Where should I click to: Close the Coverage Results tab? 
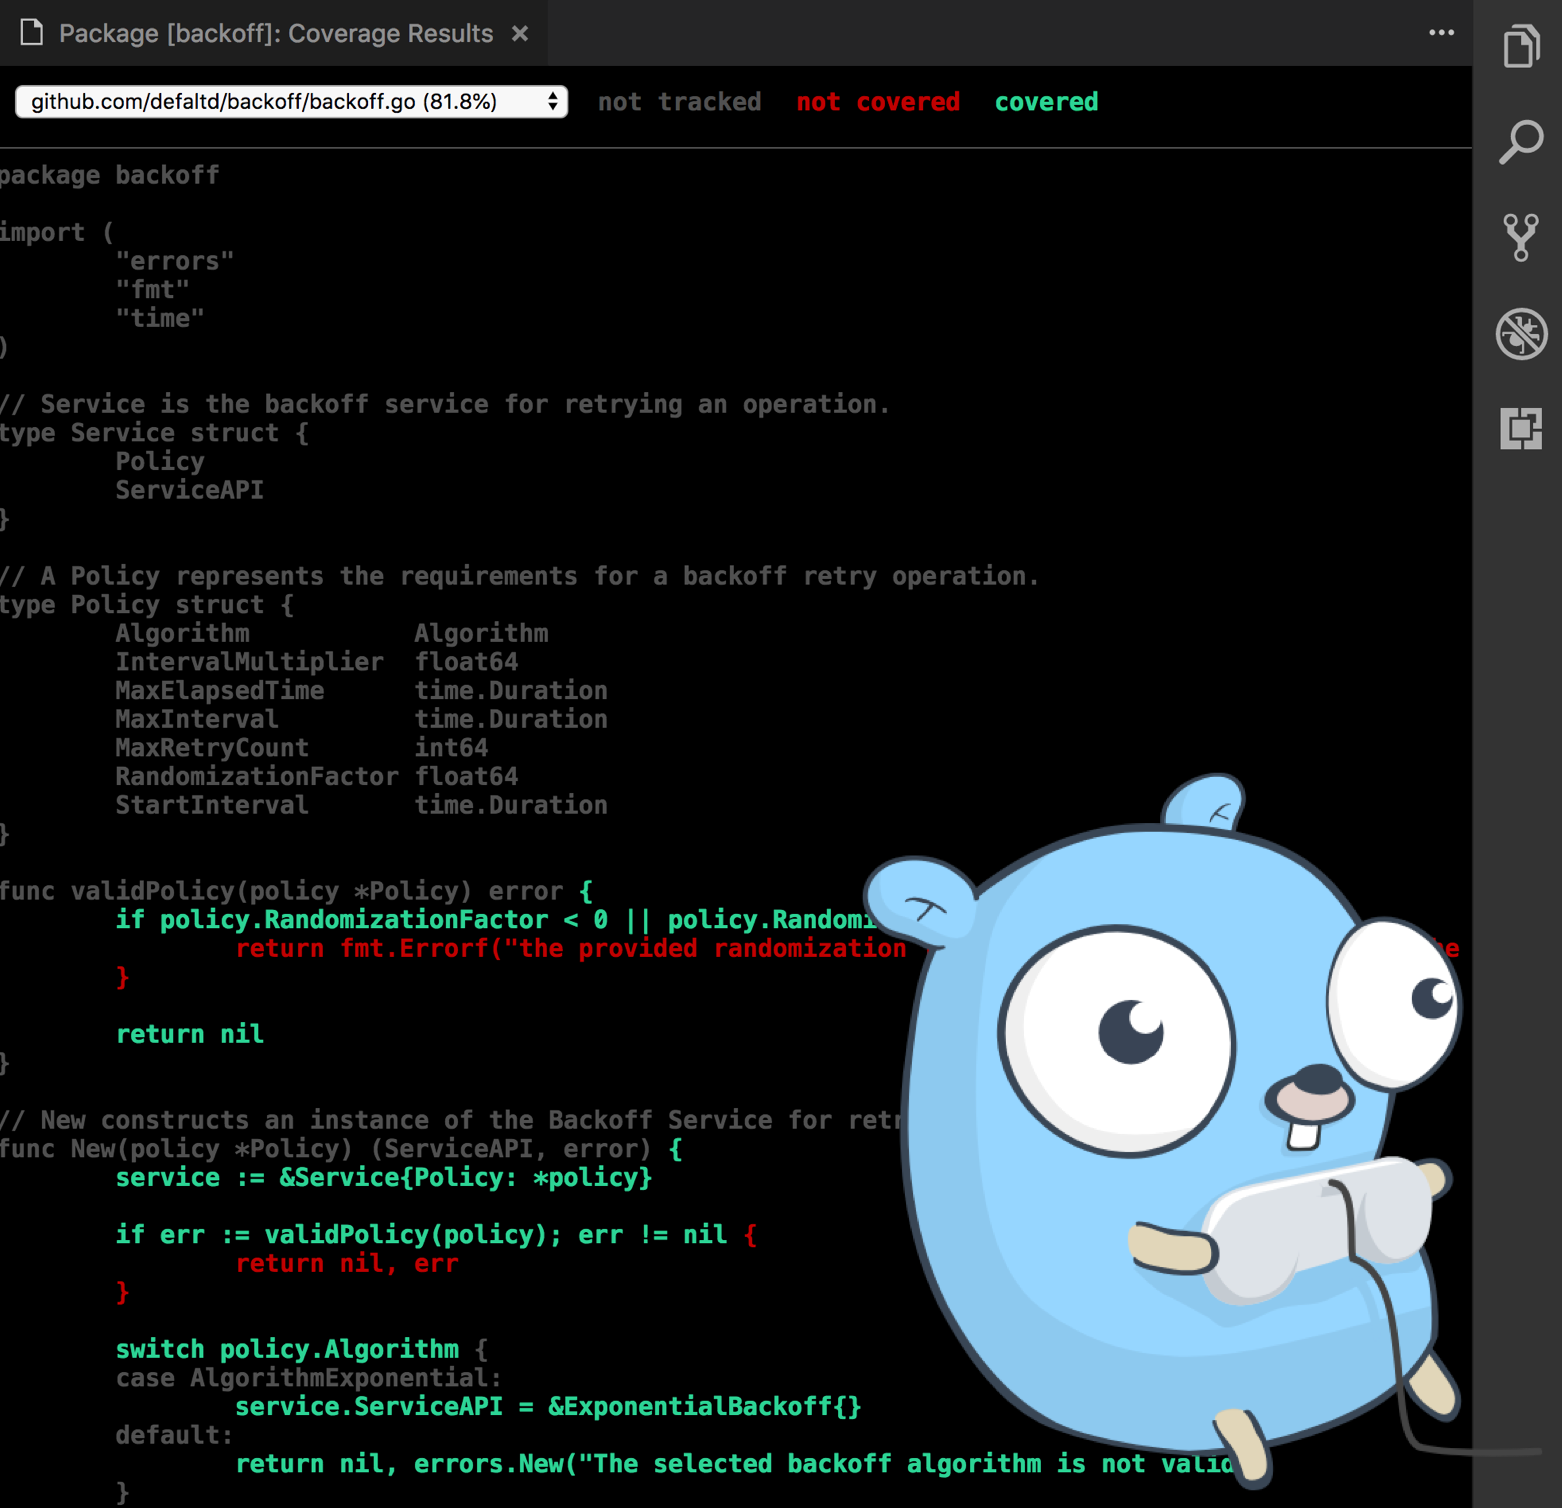[520, 33]
